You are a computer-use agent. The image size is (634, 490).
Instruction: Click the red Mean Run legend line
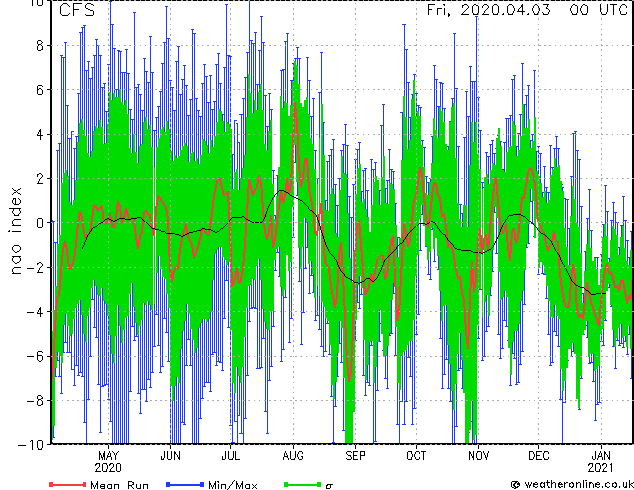pos(68,484)
